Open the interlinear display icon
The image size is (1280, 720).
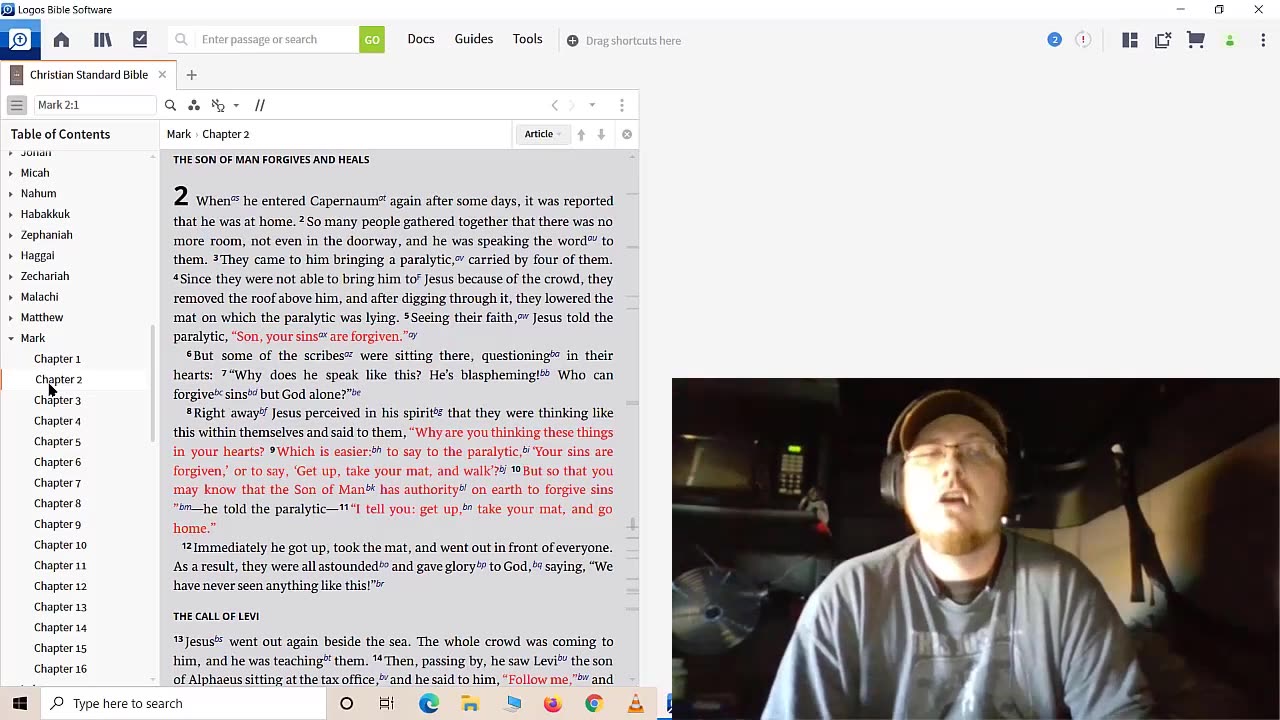218,105
